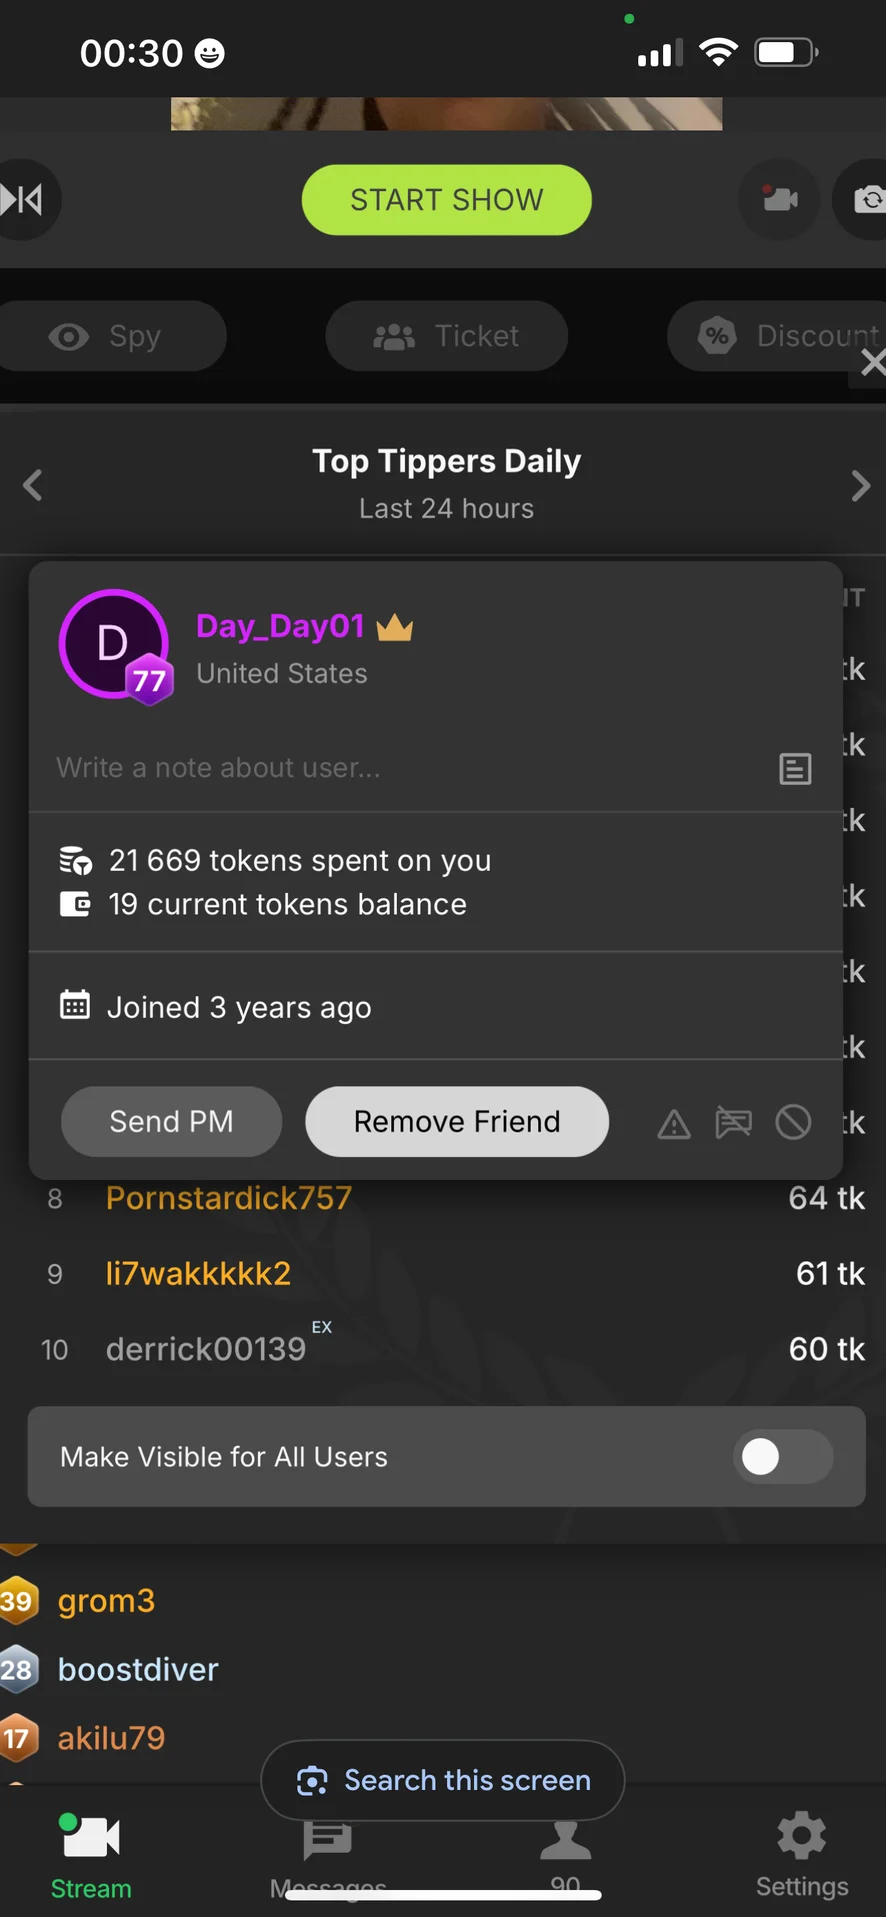The width and height of the screenshot is (886, 1917).
Task: Switch to the Stream tab
Action: (x=91, y=1856)
